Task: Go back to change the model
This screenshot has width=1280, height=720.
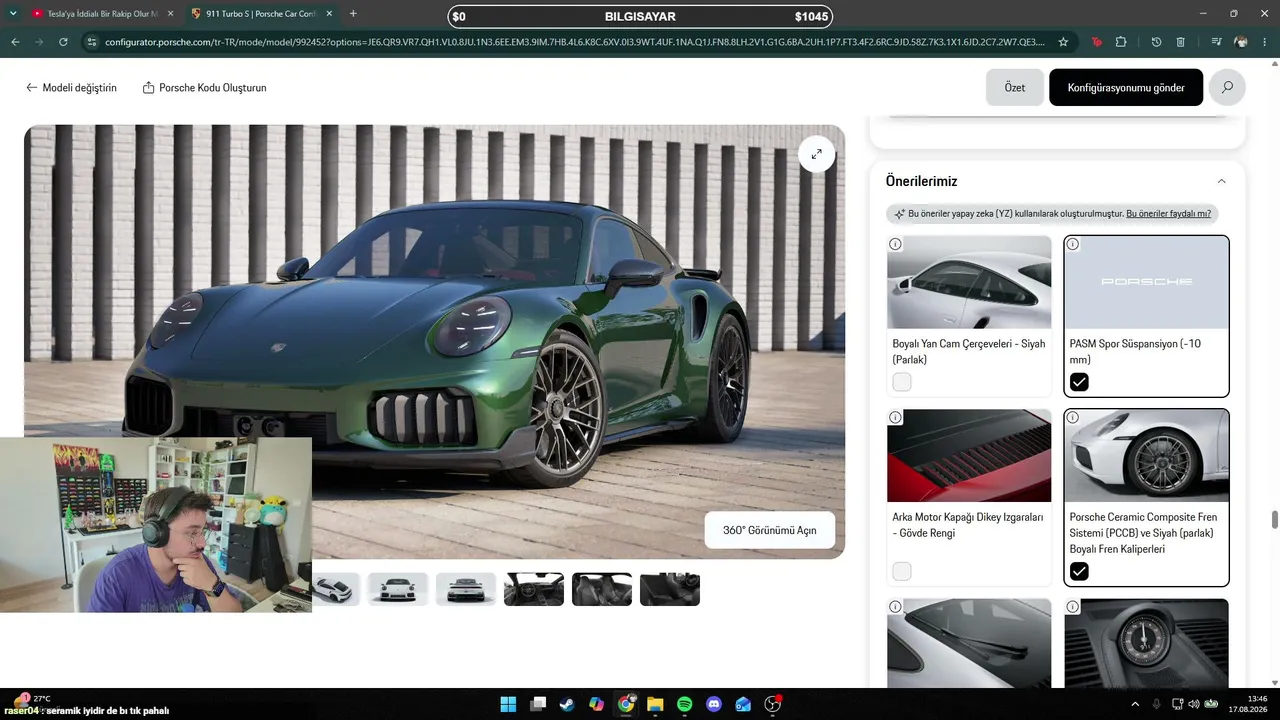Action: (71, 88)
